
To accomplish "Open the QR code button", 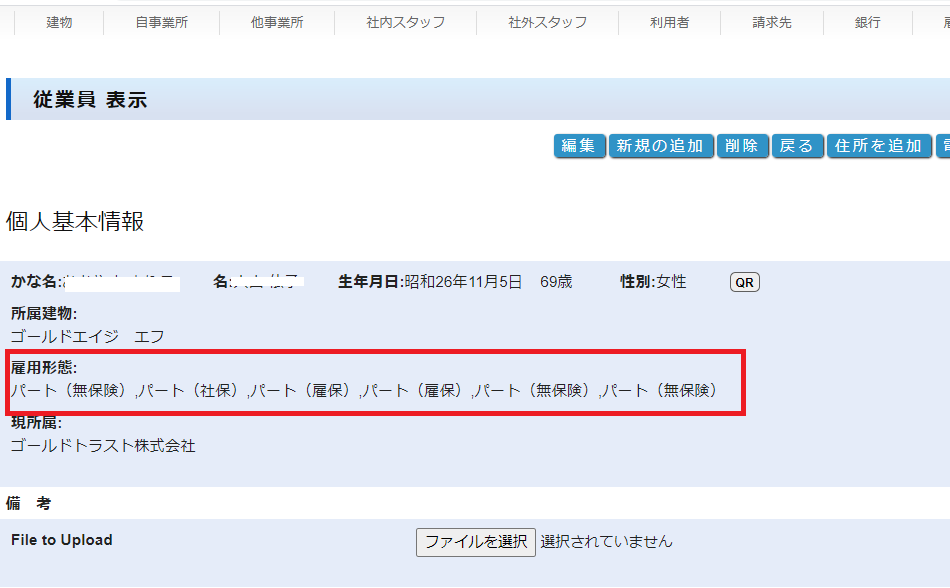I will (x=745, y=283).
